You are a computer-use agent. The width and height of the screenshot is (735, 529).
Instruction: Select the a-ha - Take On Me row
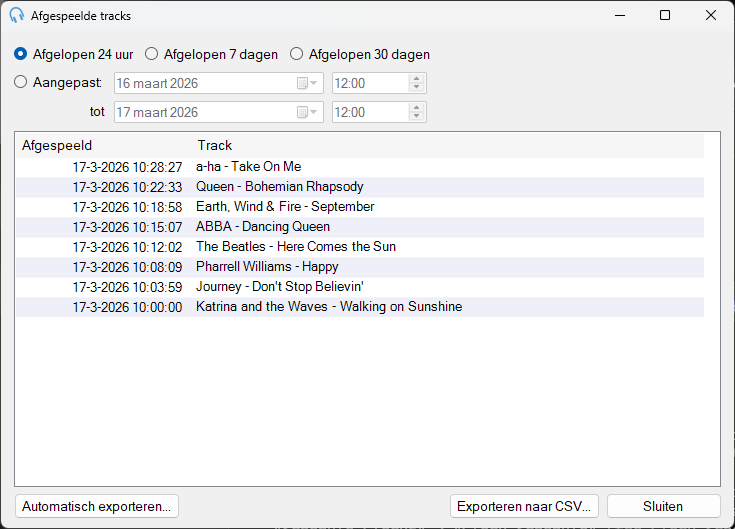click(360, 167)
